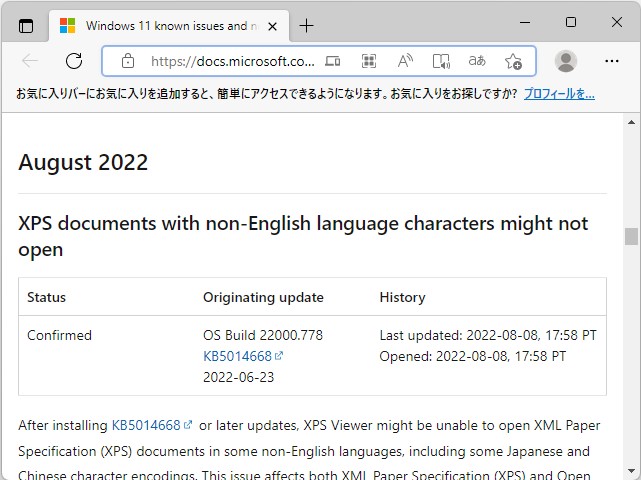Open the KB5014668 link in the paragraph

pos(152,425)
